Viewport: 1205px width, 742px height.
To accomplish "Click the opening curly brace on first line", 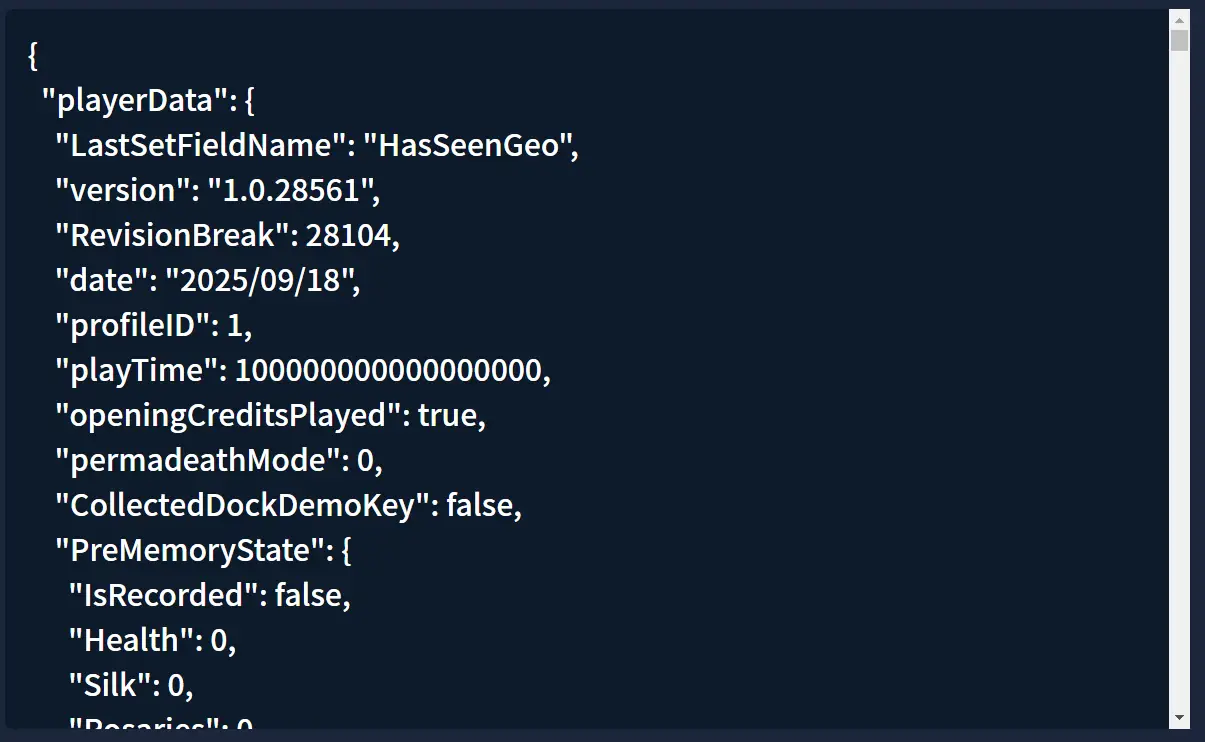I will click(x=33, y=55).
